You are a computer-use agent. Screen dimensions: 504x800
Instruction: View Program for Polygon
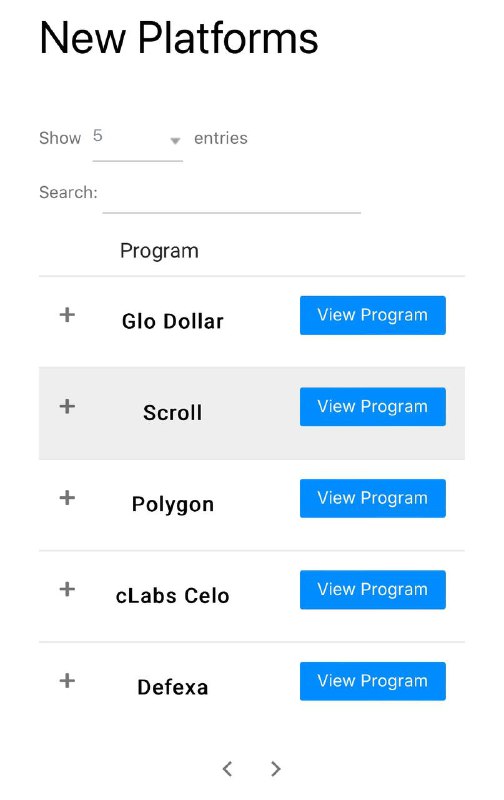pyautogui.click(x=372, y=498)
